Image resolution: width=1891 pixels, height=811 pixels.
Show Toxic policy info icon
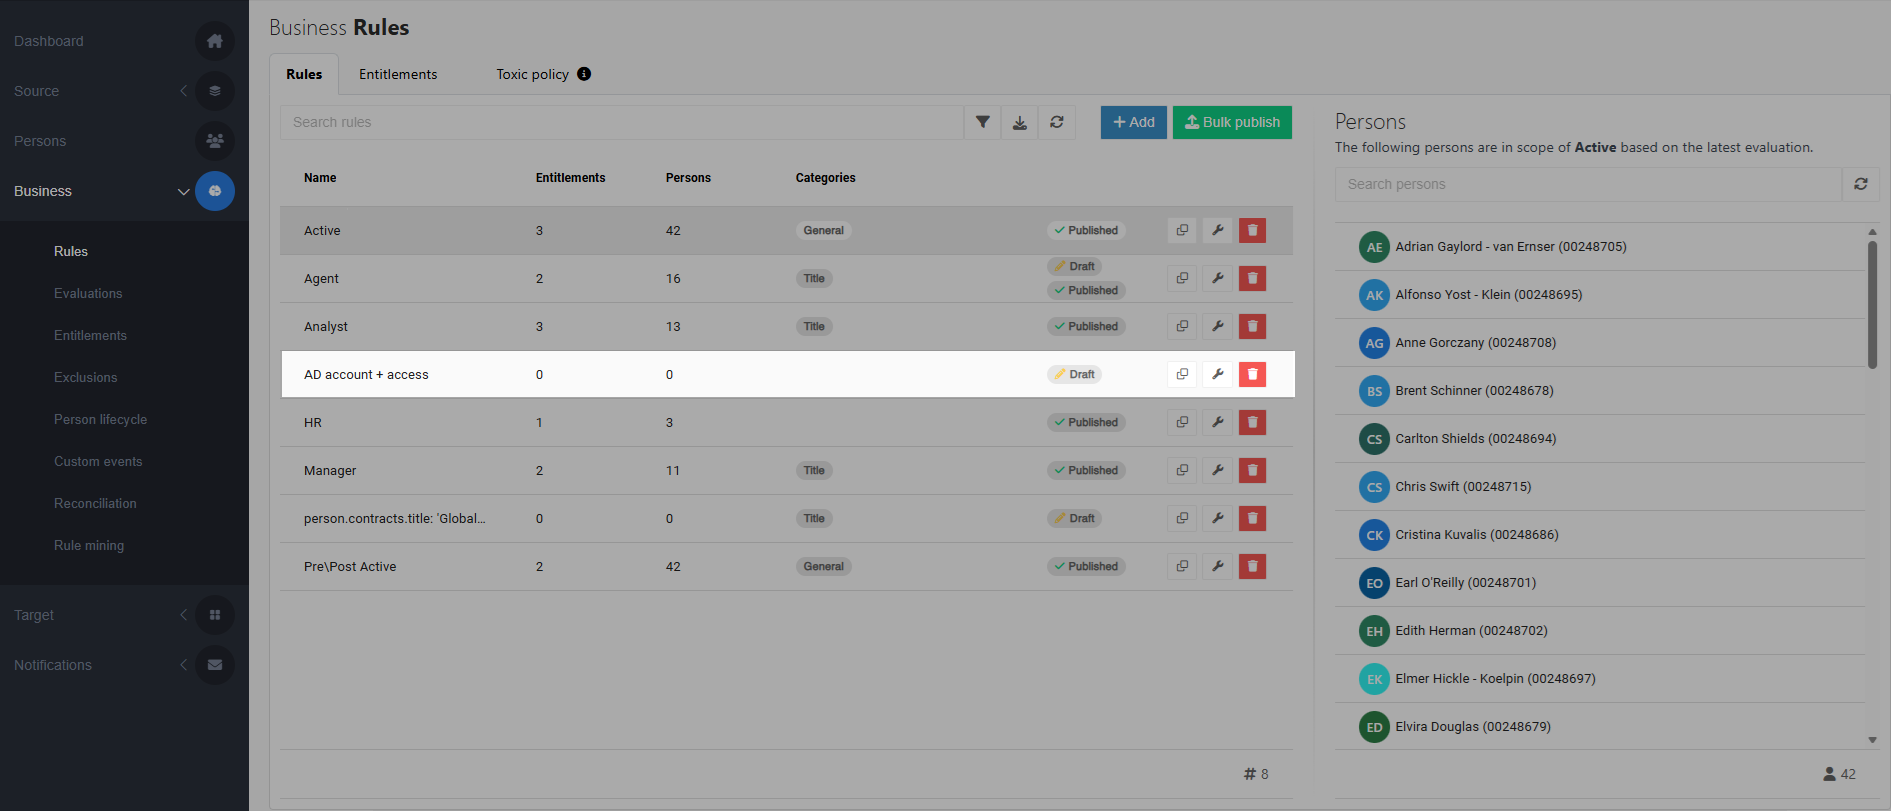pyautogui.click(x=584, y=74)
